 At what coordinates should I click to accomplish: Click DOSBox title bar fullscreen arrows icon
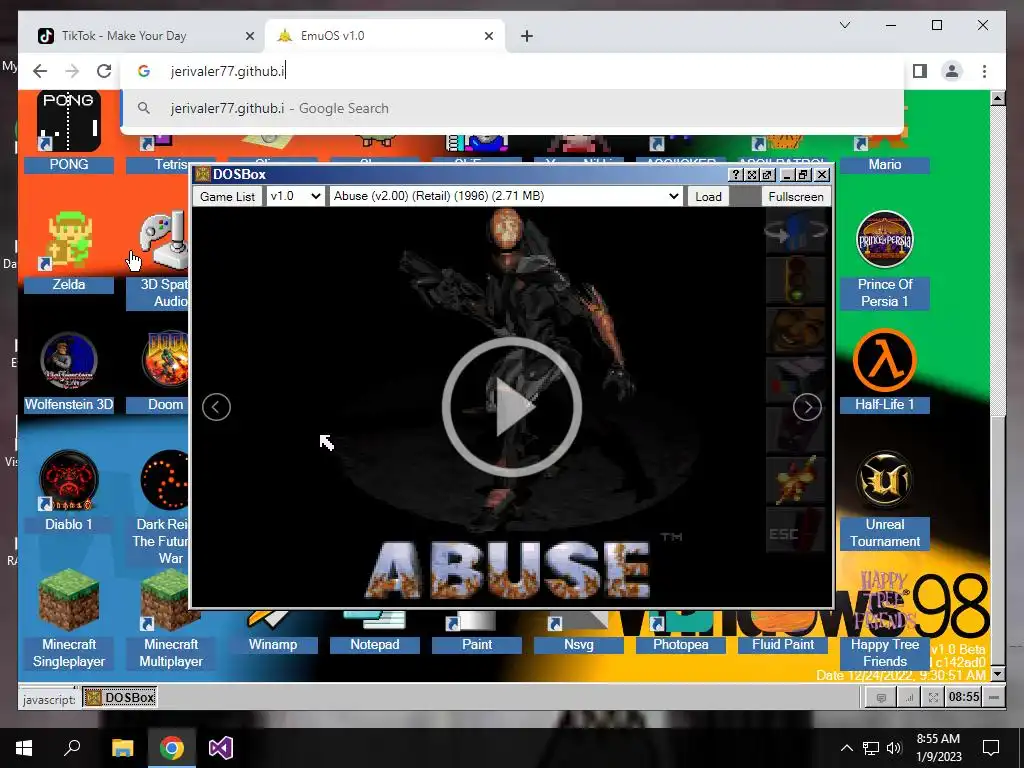[752, 174]
